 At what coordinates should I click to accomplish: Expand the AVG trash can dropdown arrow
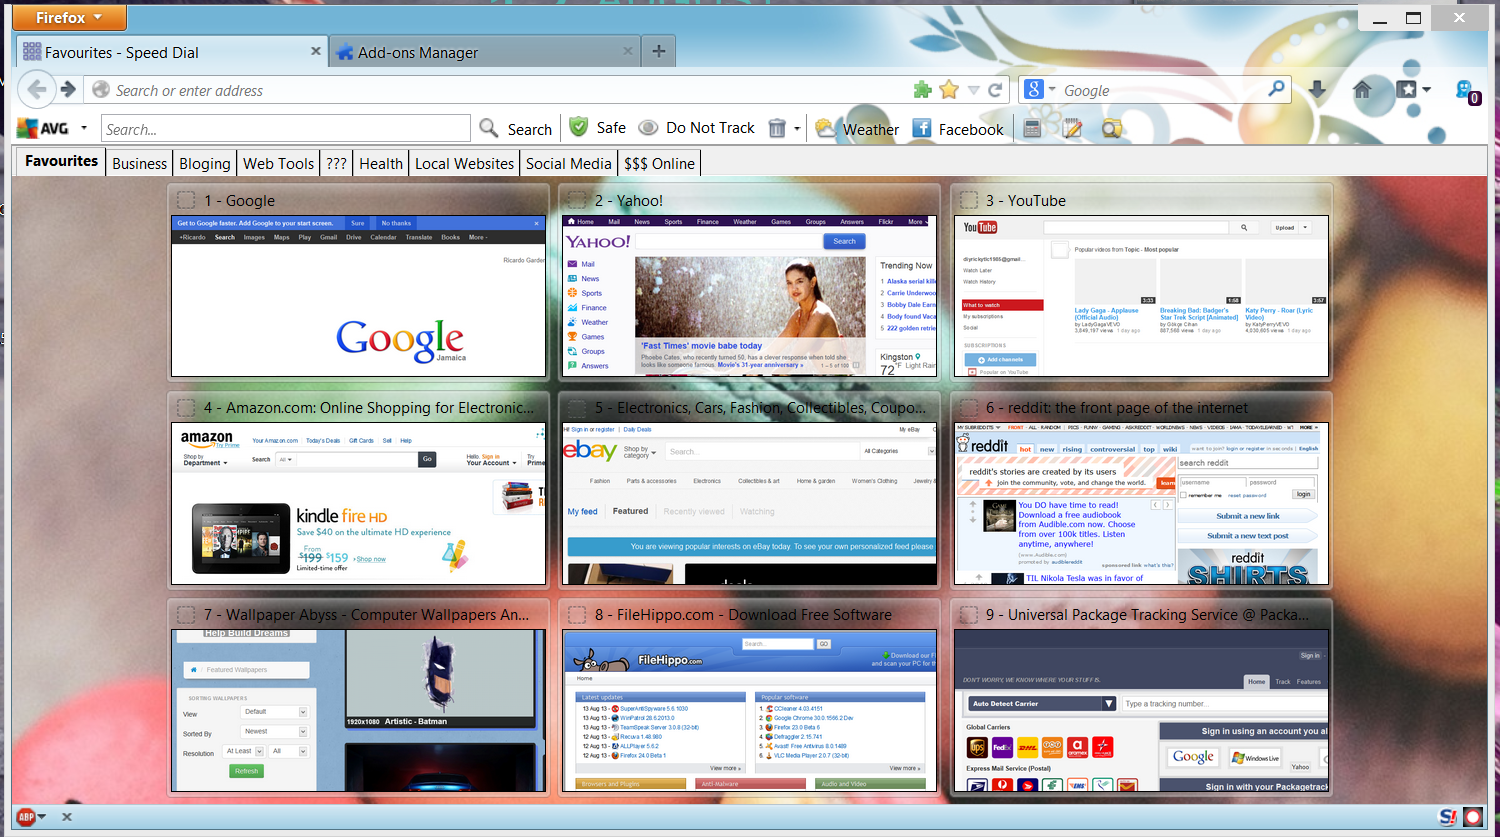[797, 129]
